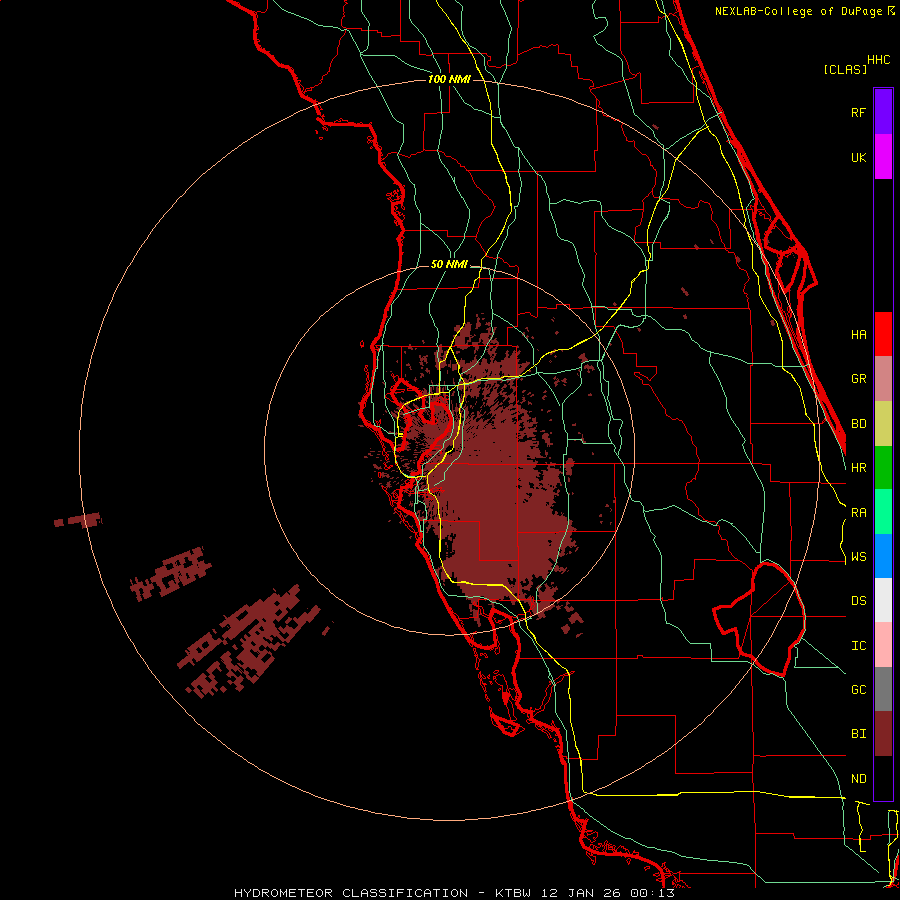Viewport: 900px width, 900px height.
Task: Click the [CLAS] legend heading
Action: pos(845,69)
